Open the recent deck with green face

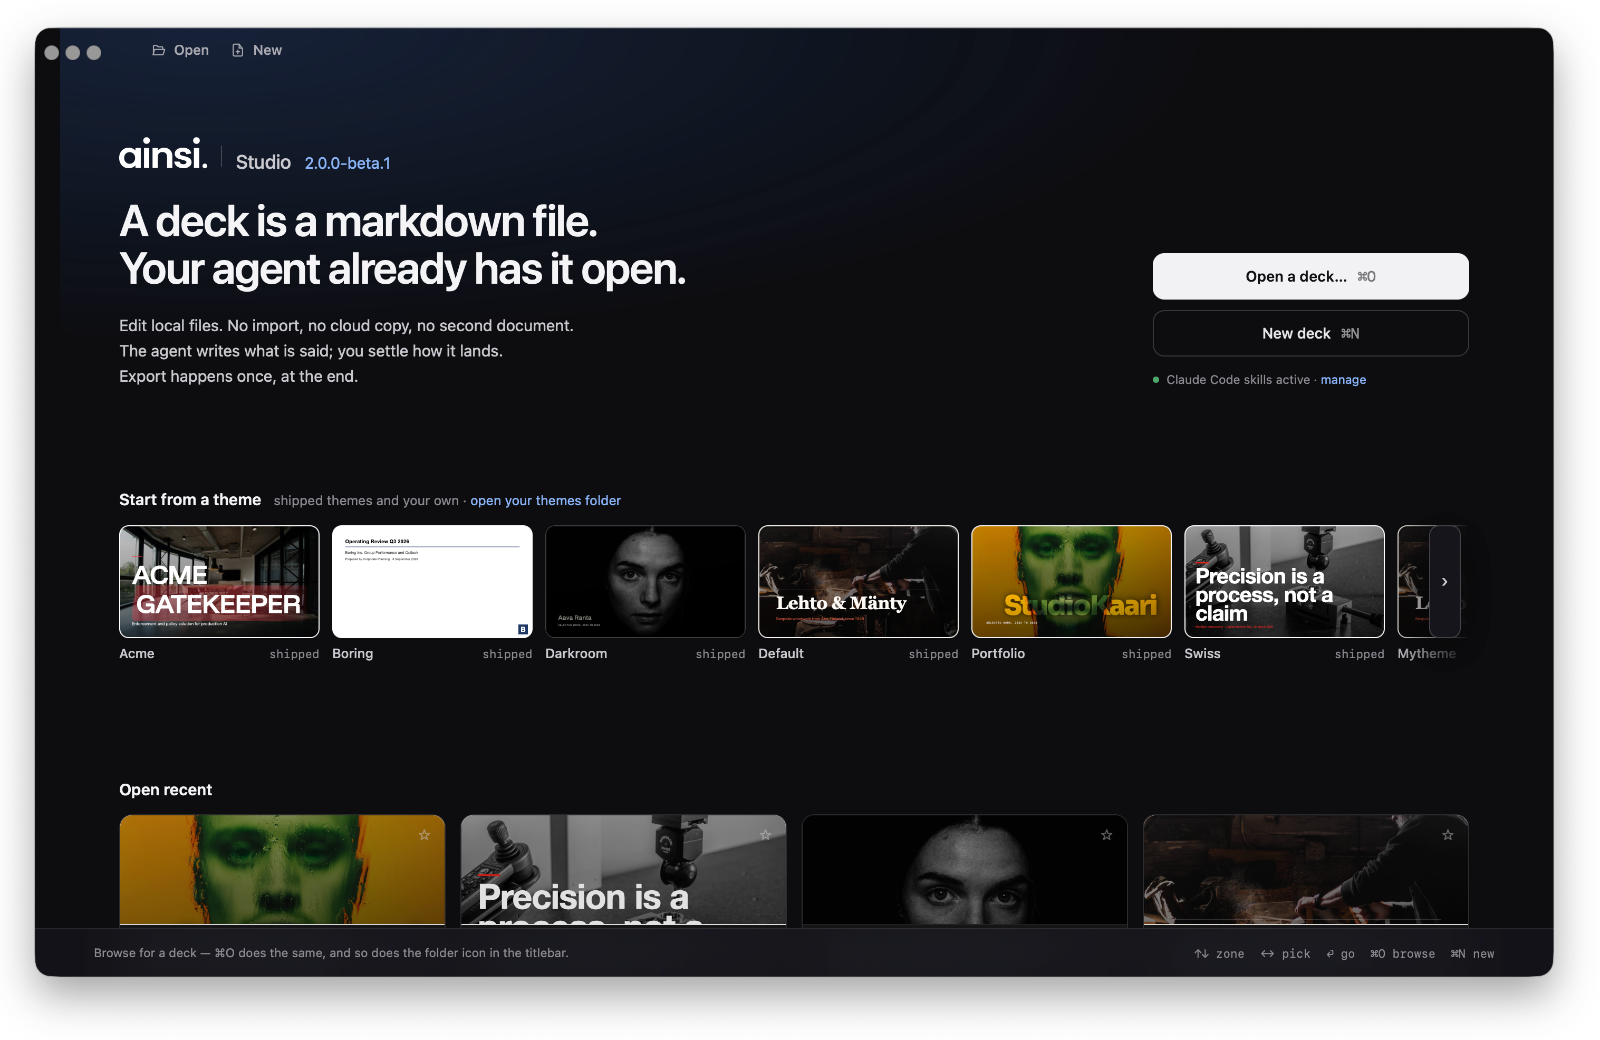282,870
